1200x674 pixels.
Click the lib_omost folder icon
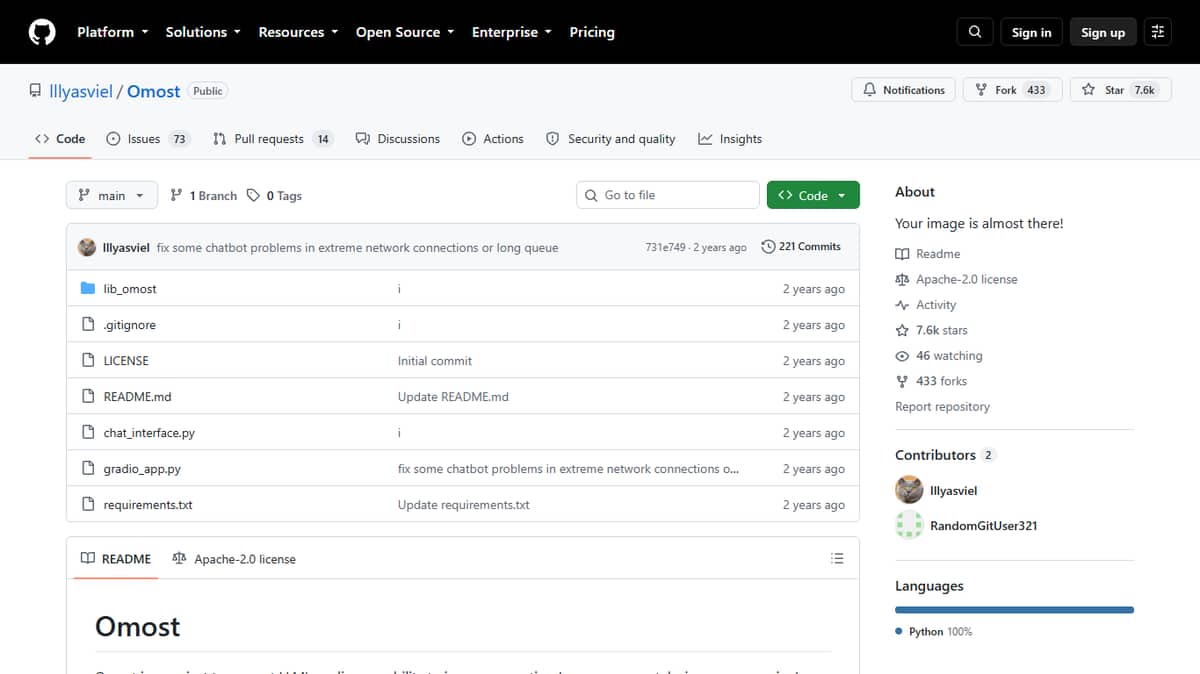(88, 289)
